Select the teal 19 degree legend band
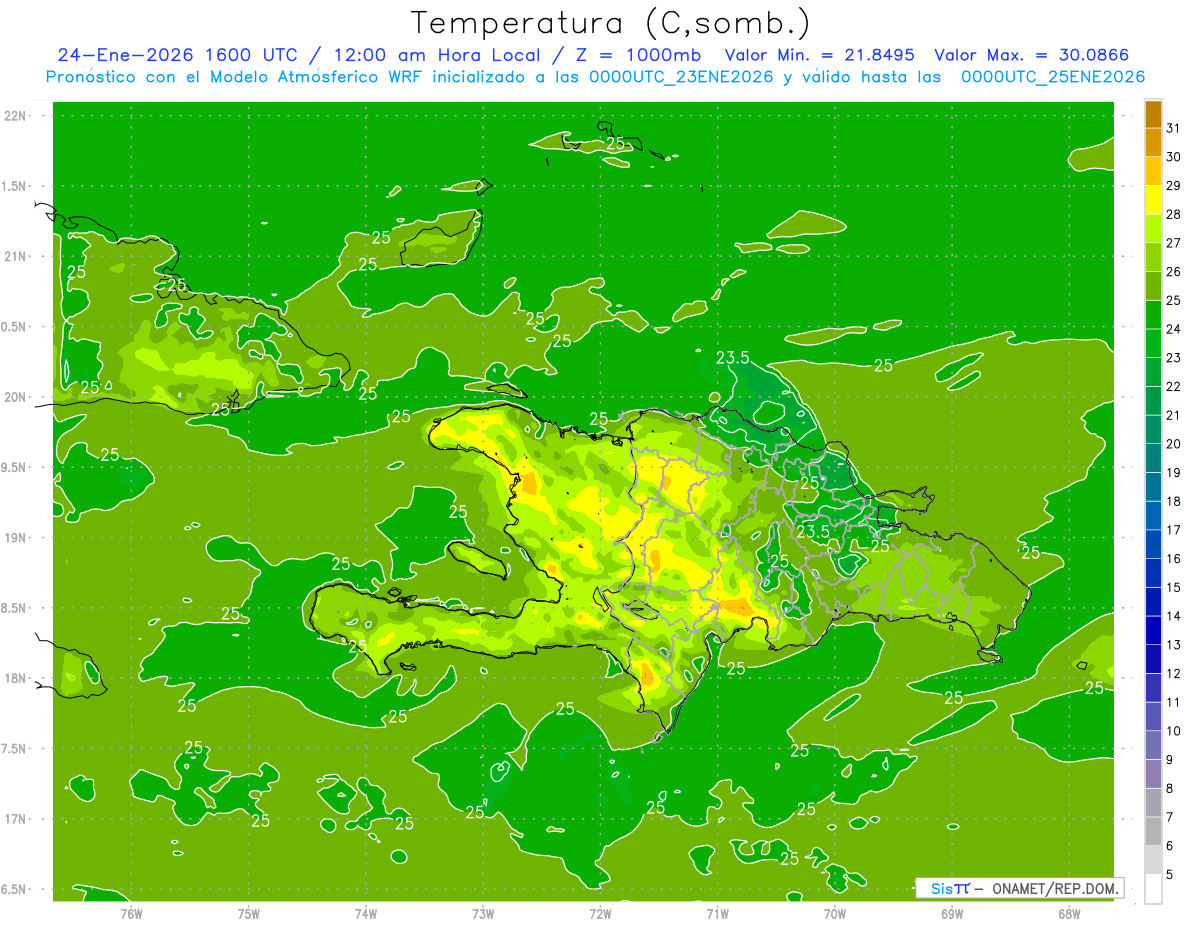The image size is (1200, 927). pos(1153,458)
